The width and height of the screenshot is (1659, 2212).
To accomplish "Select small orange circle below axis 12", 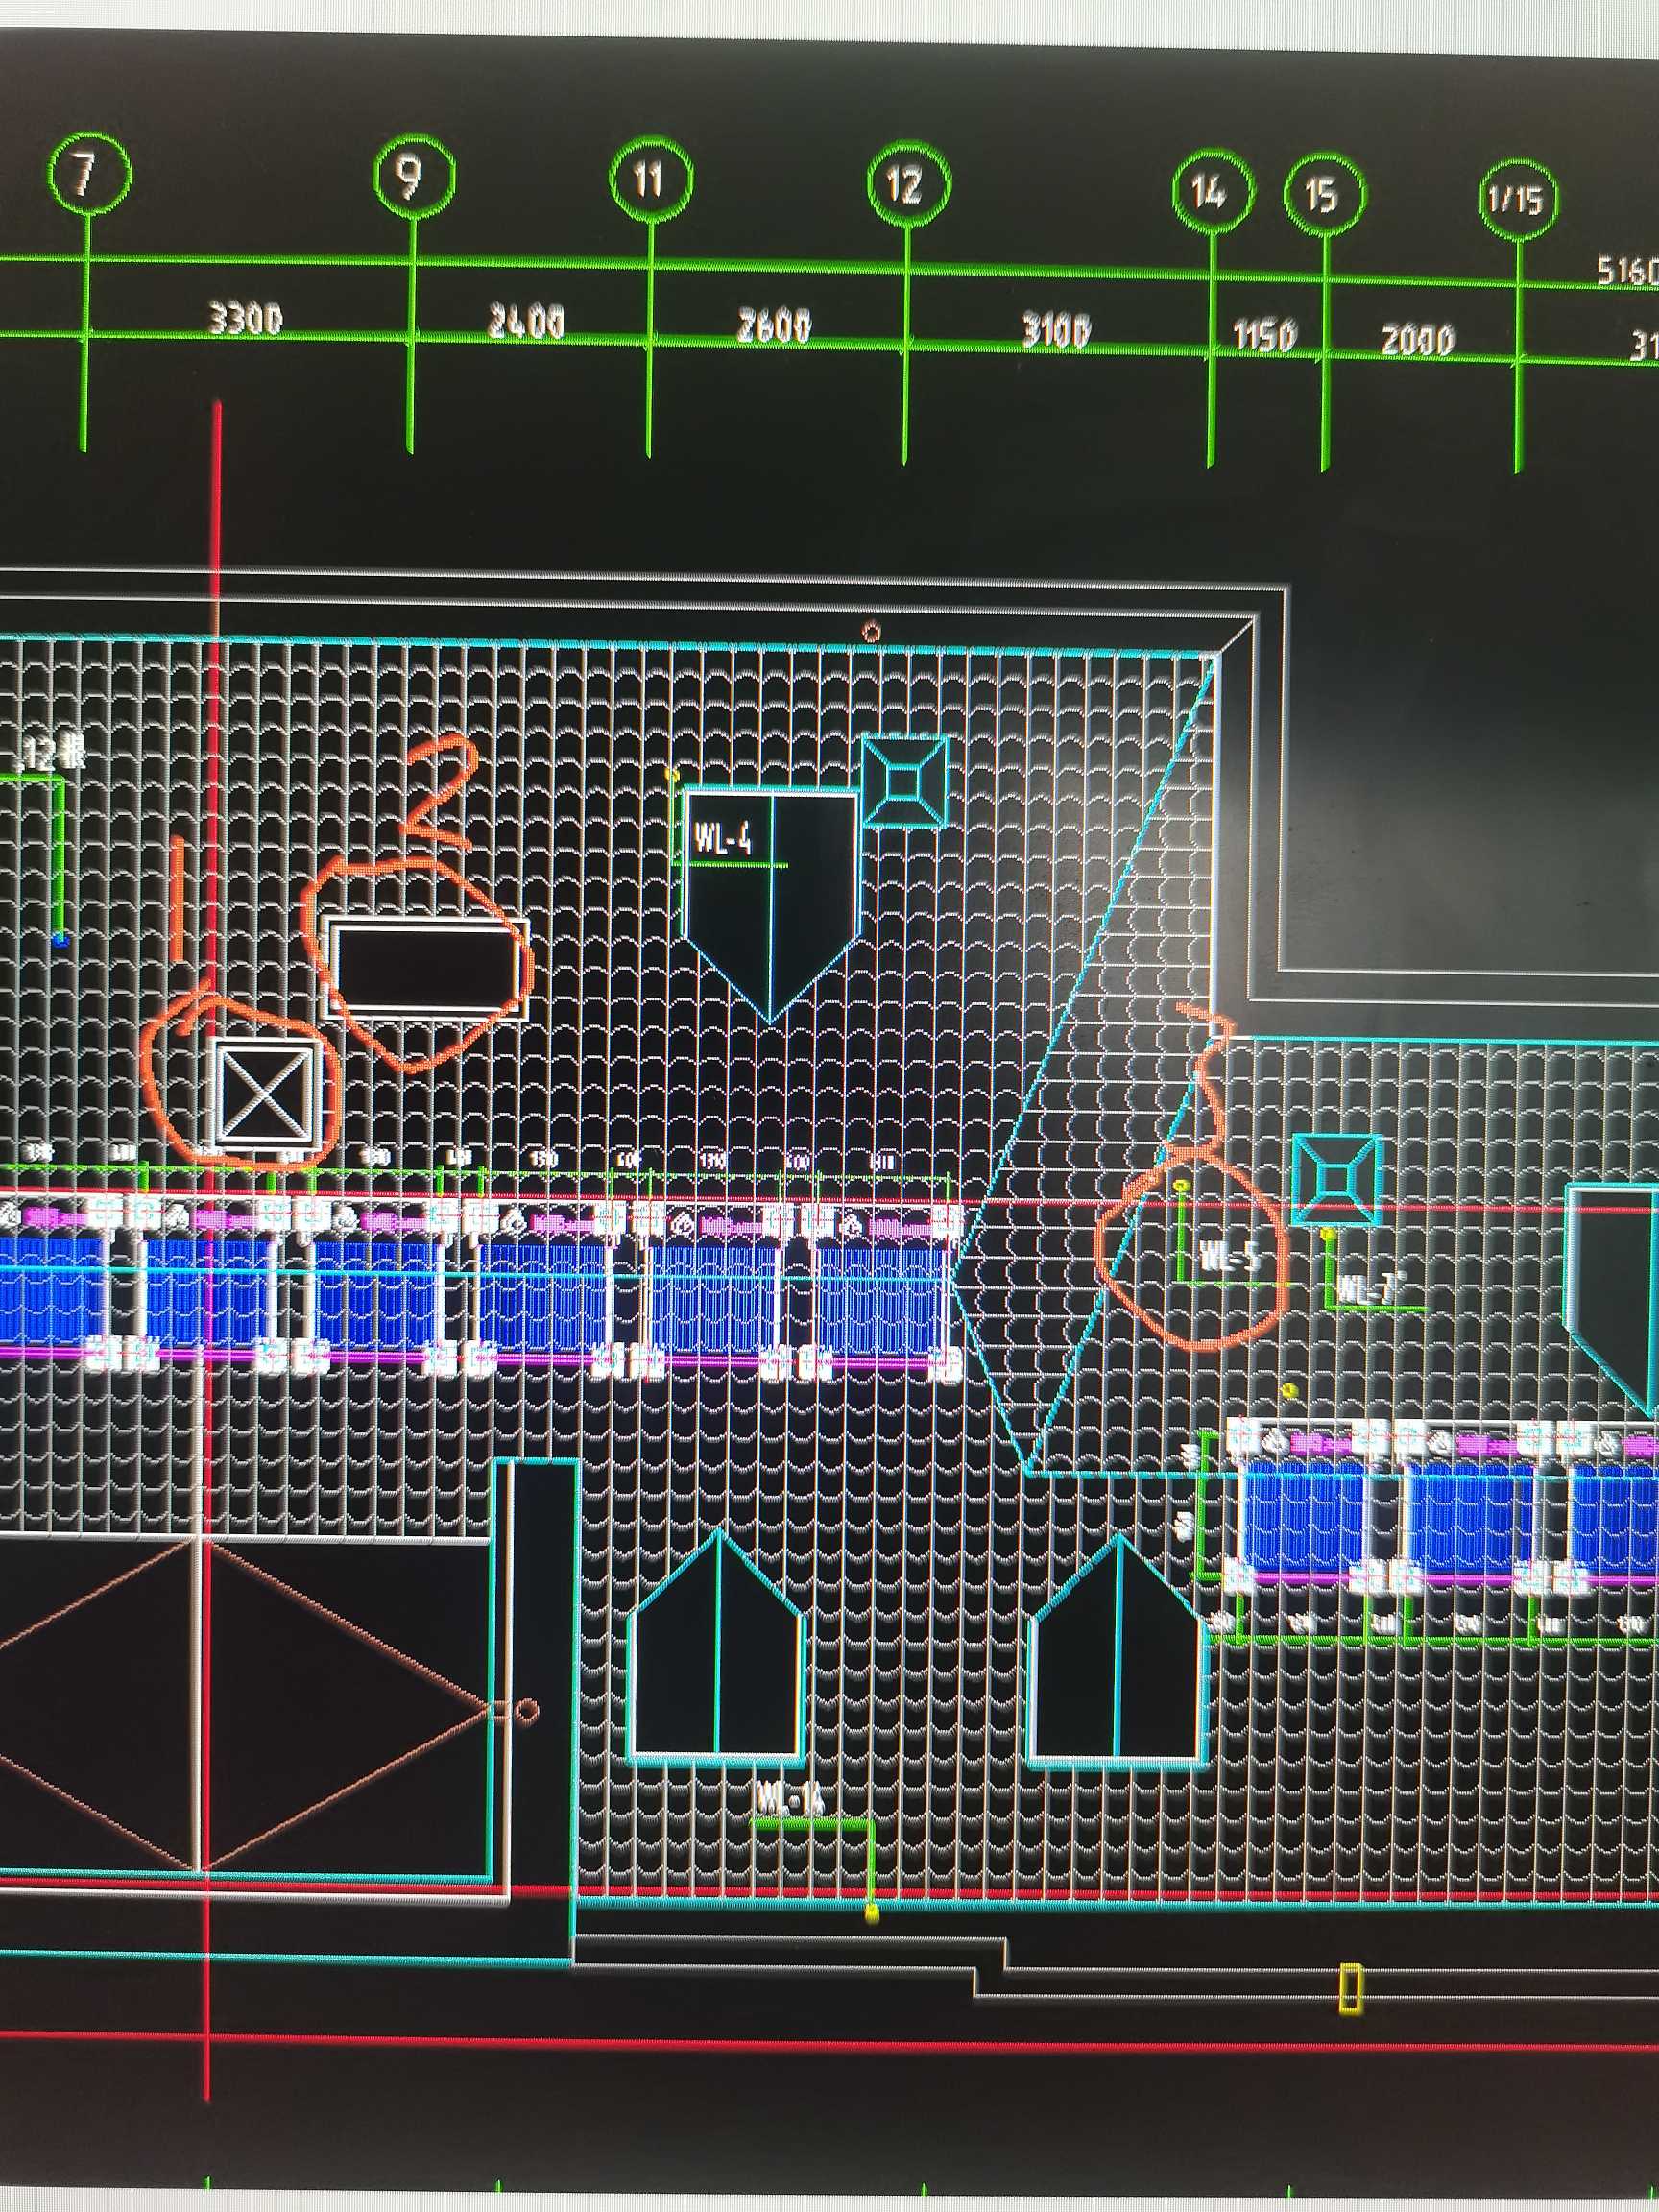I will pos(872,632).
